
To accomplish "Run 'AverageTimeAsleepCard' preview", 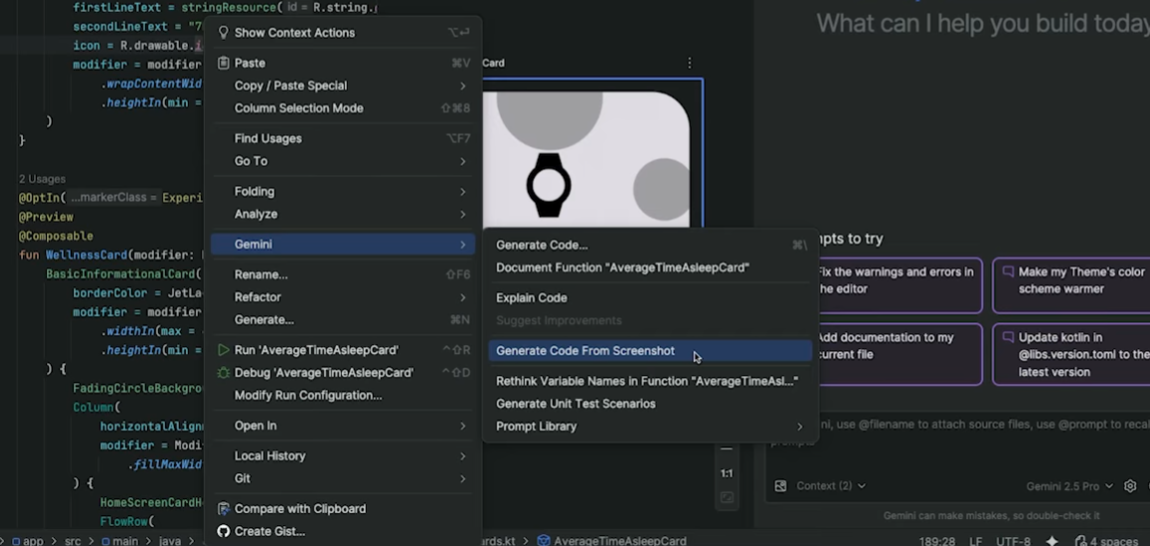I will [343, 350].
